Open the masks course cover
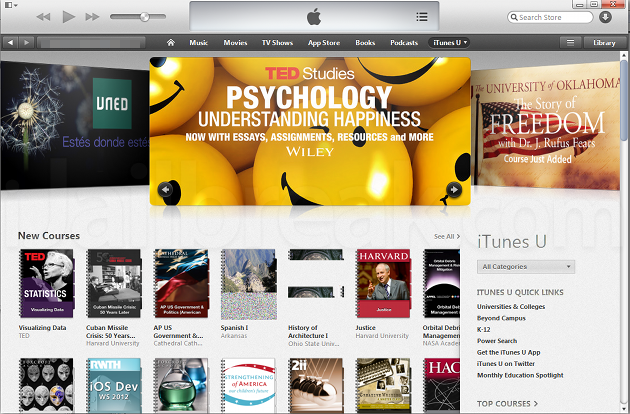 (x=47, y=385)
